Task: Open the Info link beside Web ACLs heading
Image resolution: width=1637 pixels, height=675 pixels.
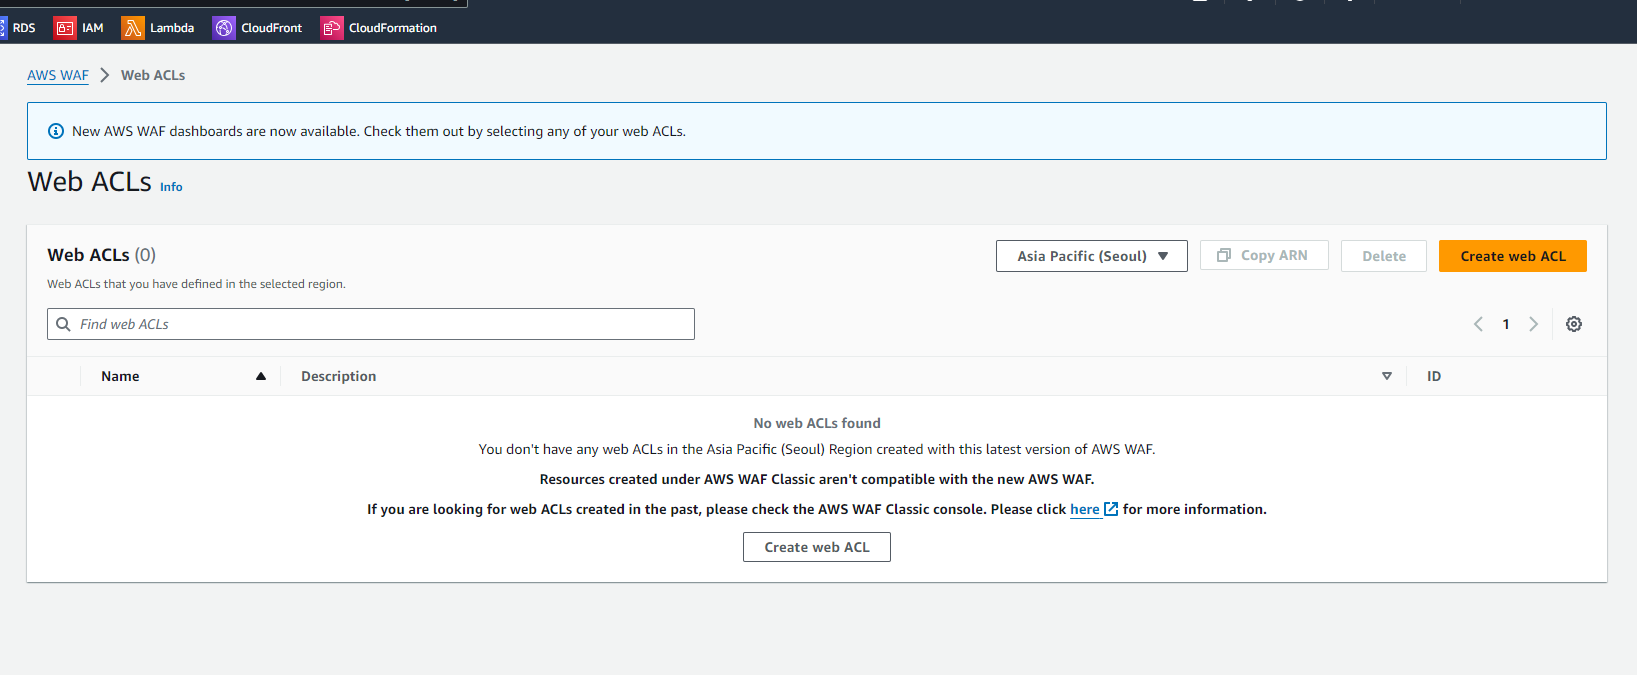Action: 171,187
